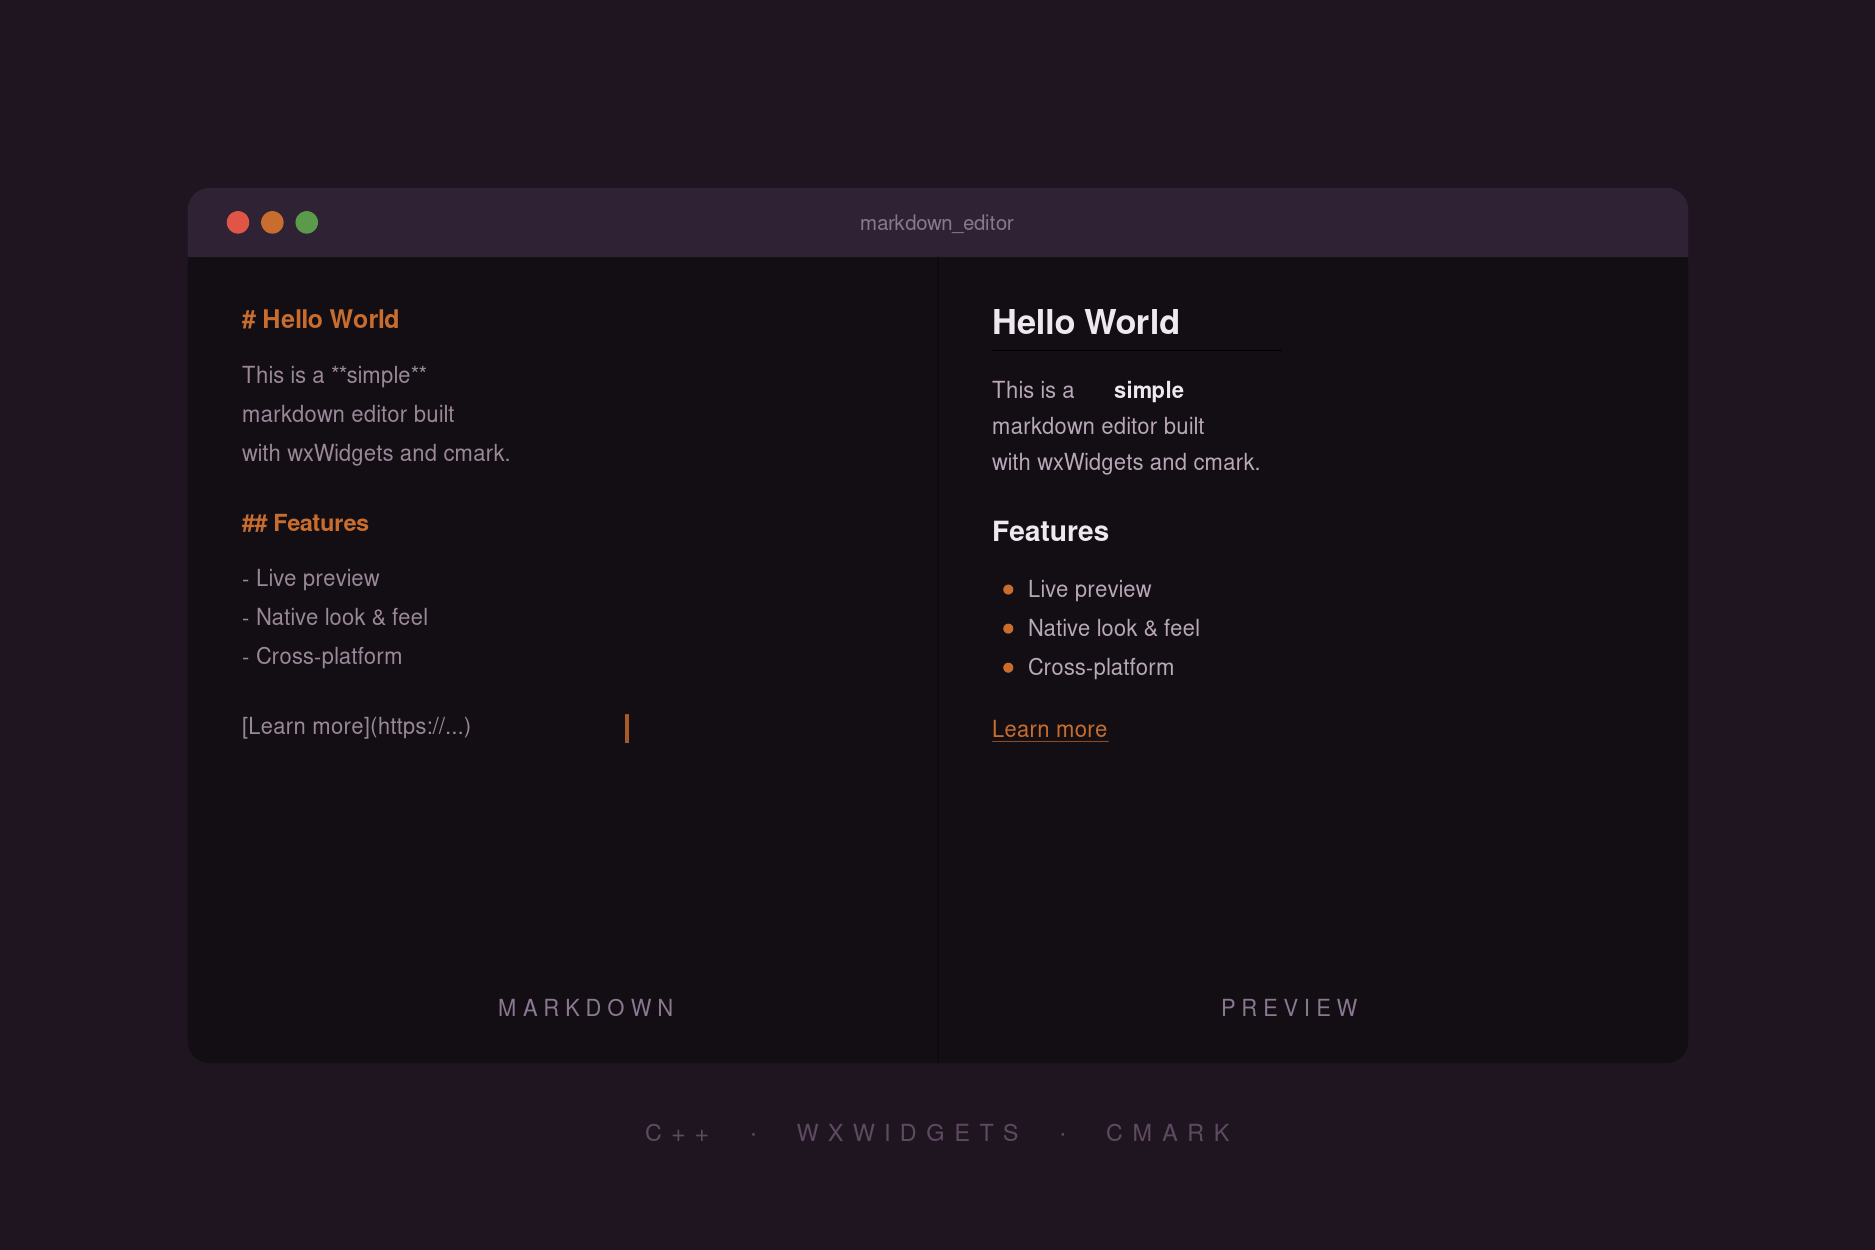Click the WXWIDGETS label in the footer
Image resolution: width=1875 pixels, height=1250 pixels.
pos(907,1132)
